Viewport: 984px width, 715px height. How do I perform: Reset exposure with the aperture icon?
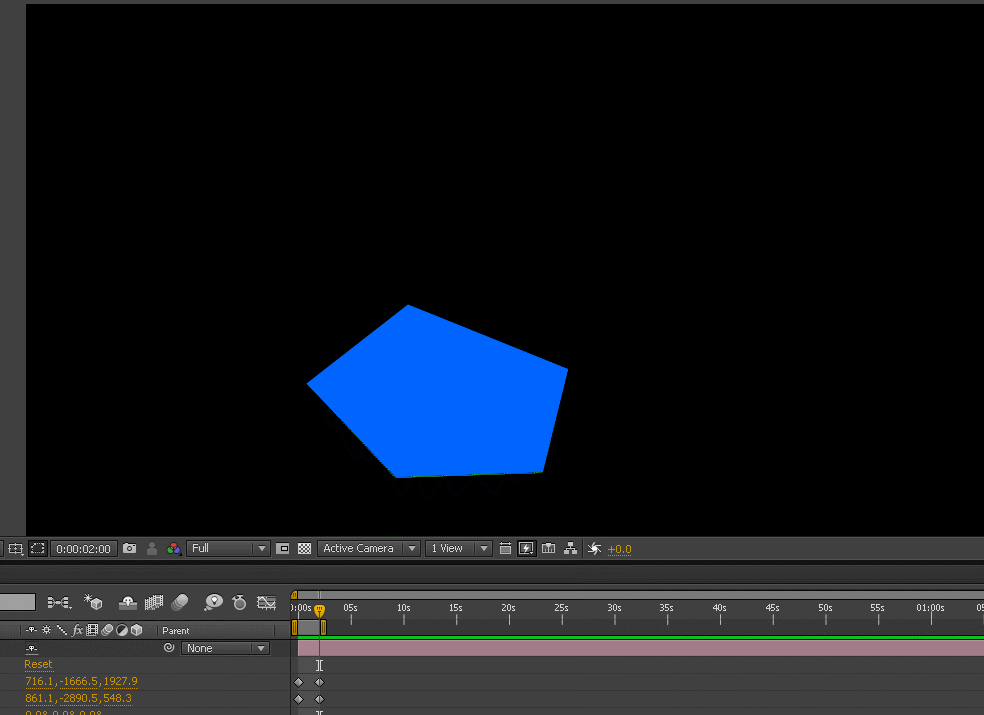[x=594, y=549]
